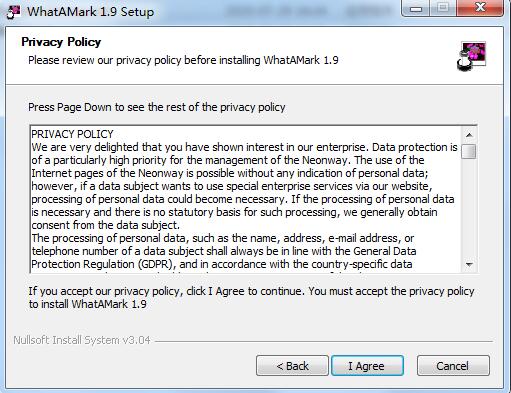
Task: Click the Nullsoft Install System v3.04 label
Action: click(x=82, y=340)
